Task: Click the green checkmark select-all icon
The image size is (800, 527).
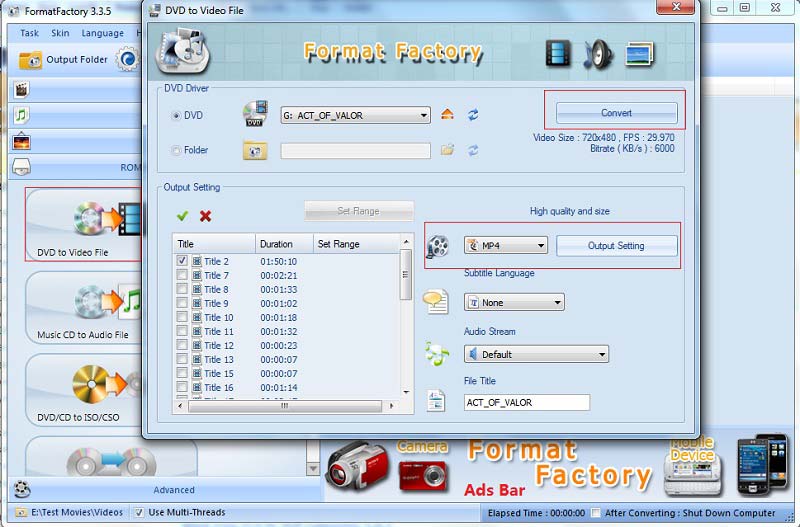Action: pyautogui.click(x=182, y=215)
